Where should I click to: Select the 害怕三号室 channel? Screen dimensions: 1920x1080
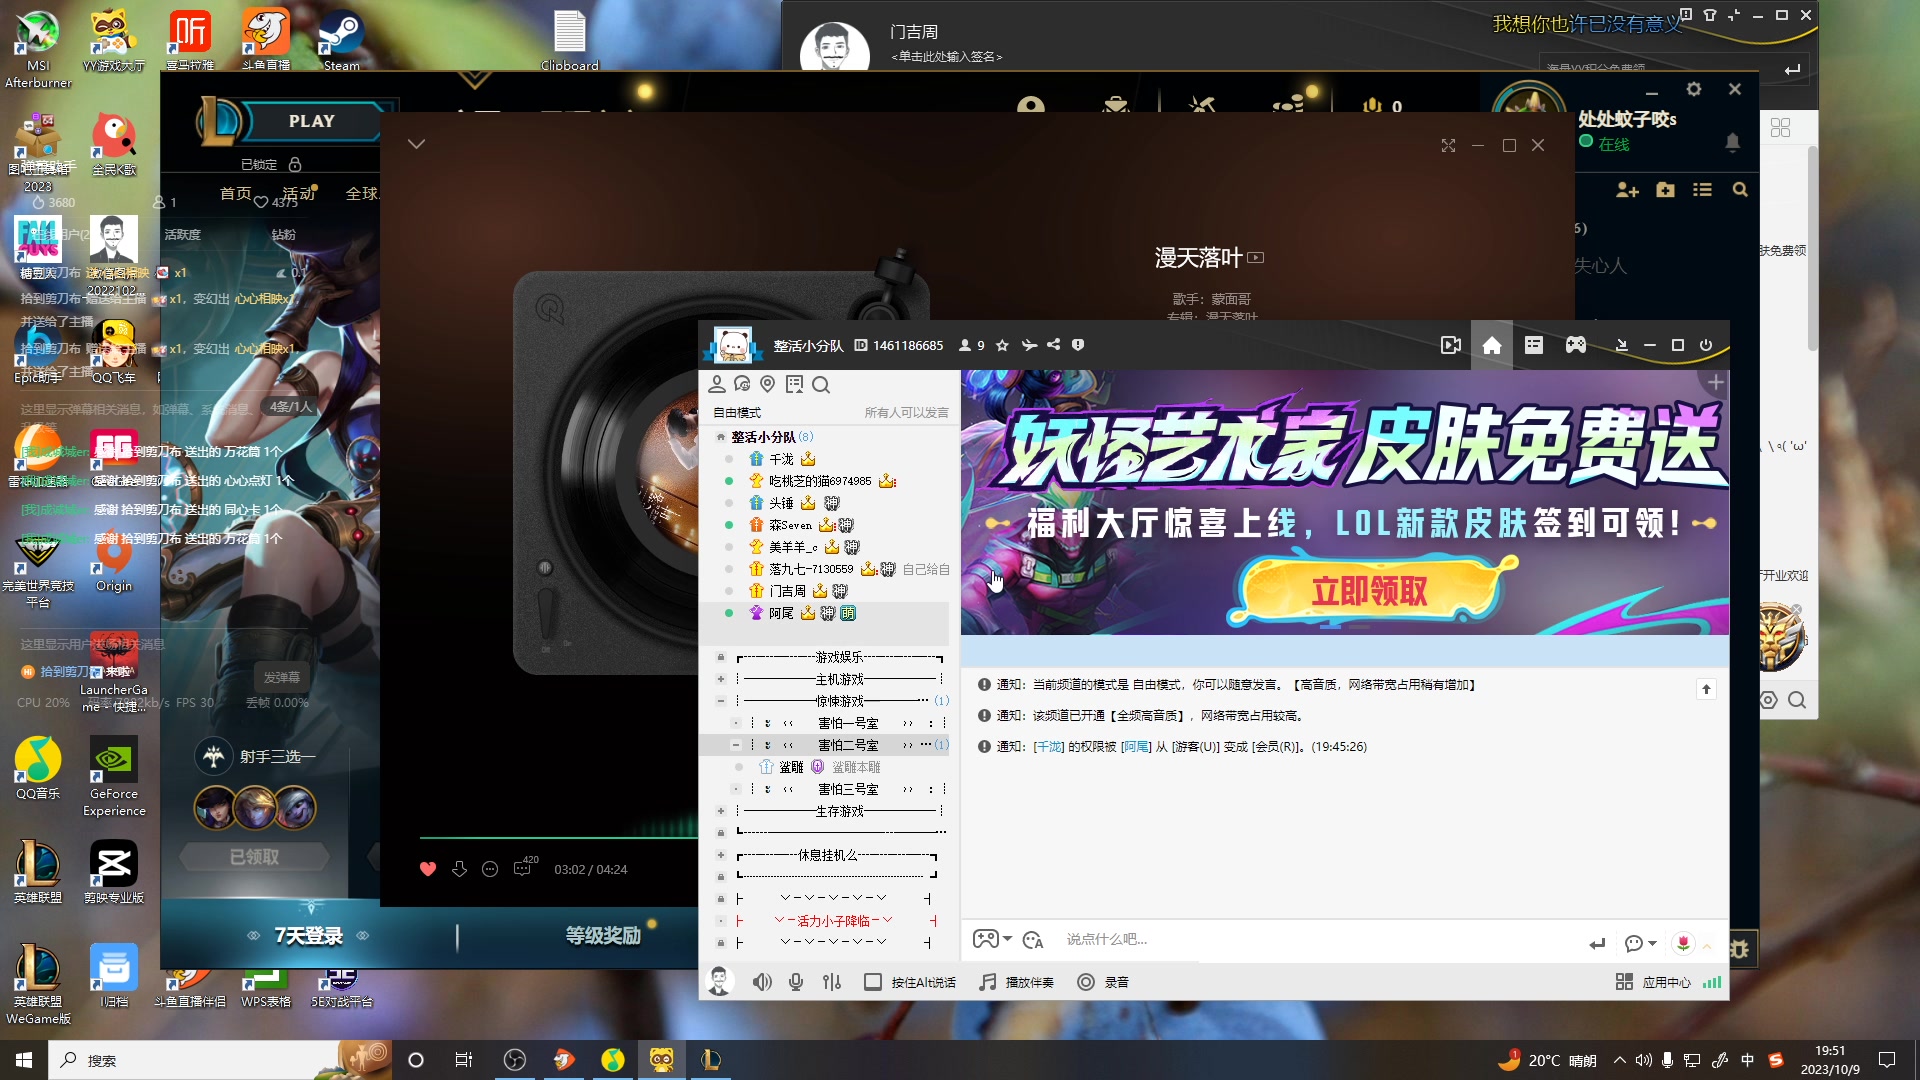[x=848, y=789]
